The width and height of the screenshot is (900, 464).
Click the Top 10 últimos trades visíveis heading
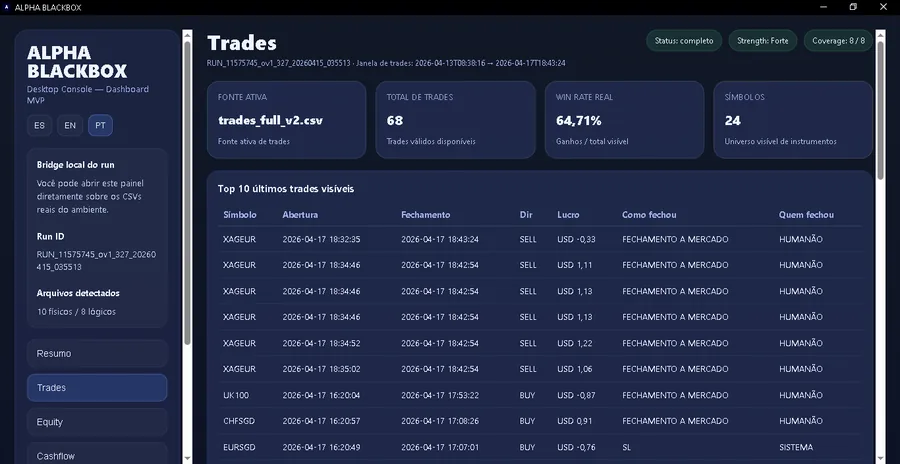286,189
